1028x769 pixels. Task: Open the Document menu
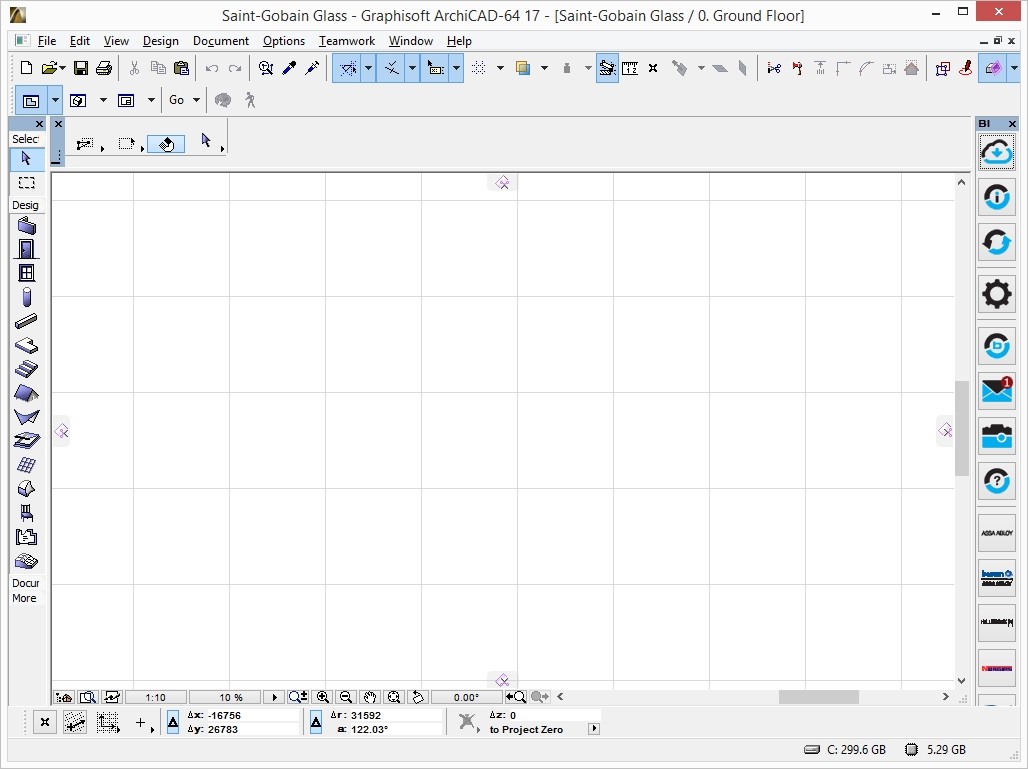(x=221, y=41)
